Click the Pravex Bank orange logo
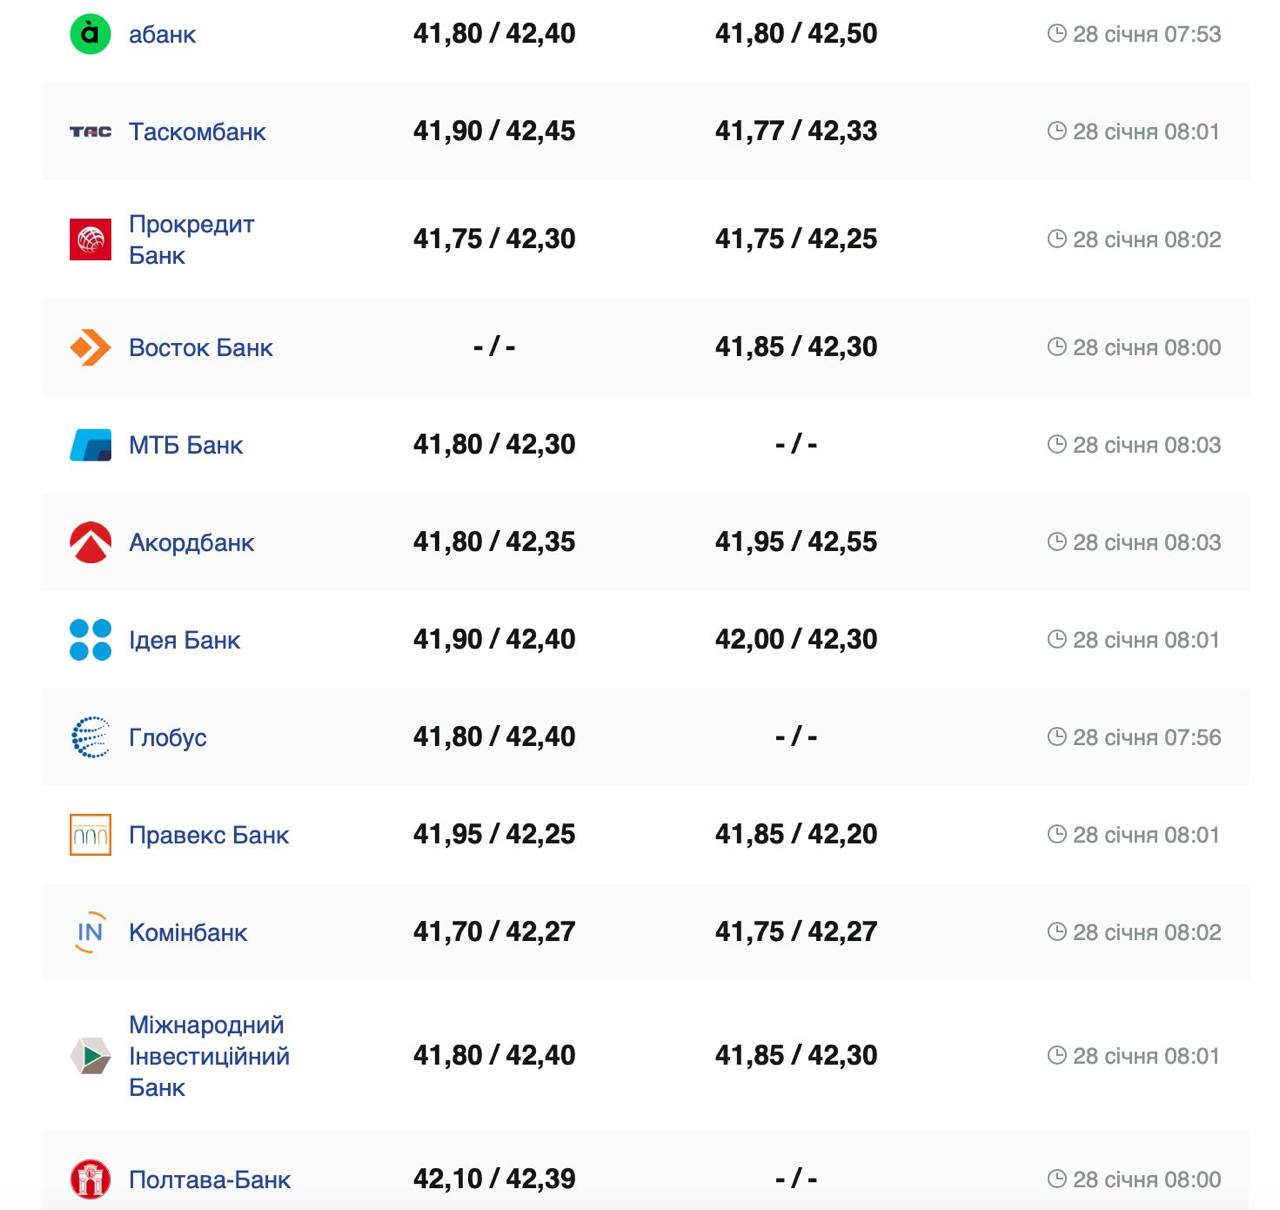1280x1210 pixels. click(x=90, y=835)
